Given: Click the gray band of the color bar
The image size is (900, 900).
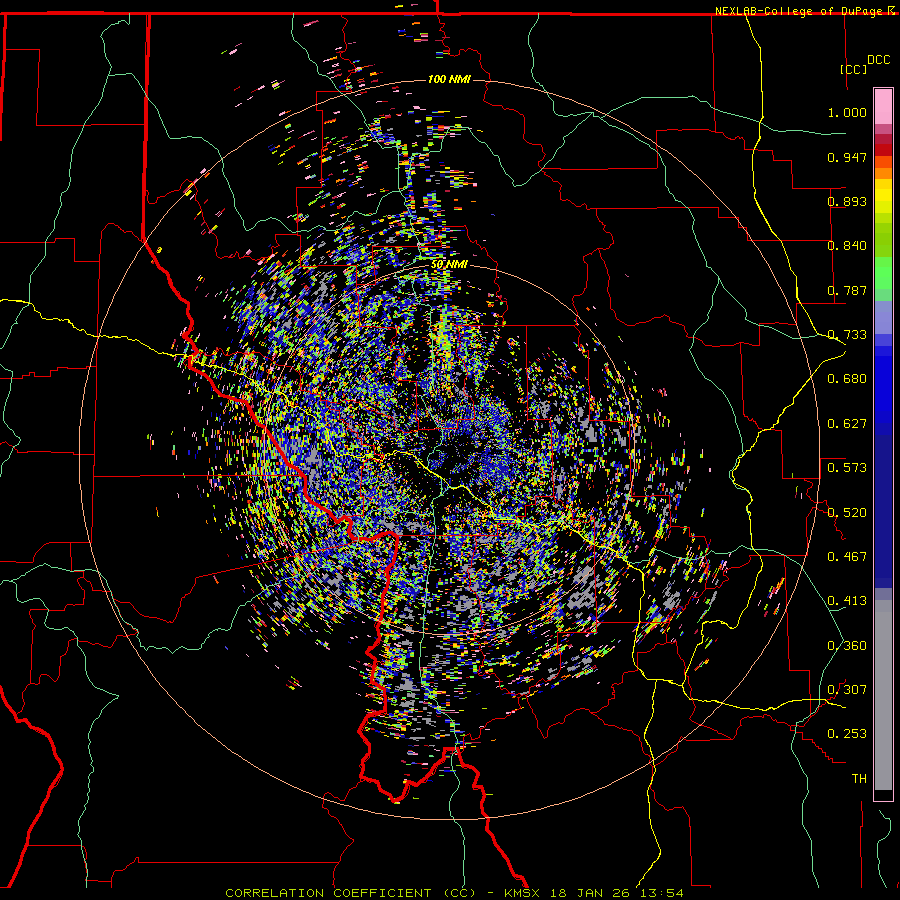Looking at the screenshot, I should point(883,695).
